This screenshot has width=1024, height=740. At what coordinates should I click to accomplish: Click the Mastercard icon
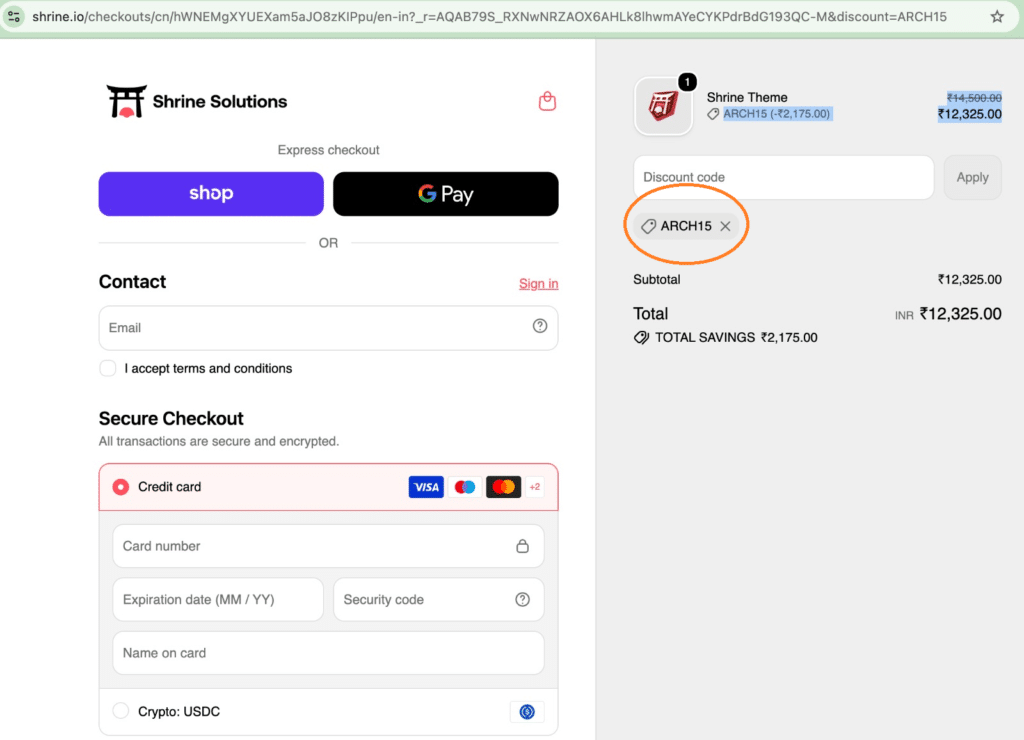click(x=504, y=487)
